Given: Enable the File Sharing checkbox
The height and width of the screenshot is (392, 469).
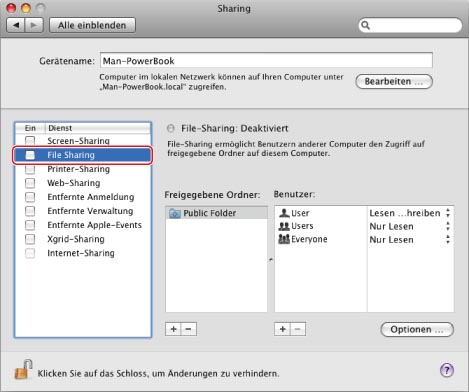Looking at the screenshot, I should pos(30,155).
